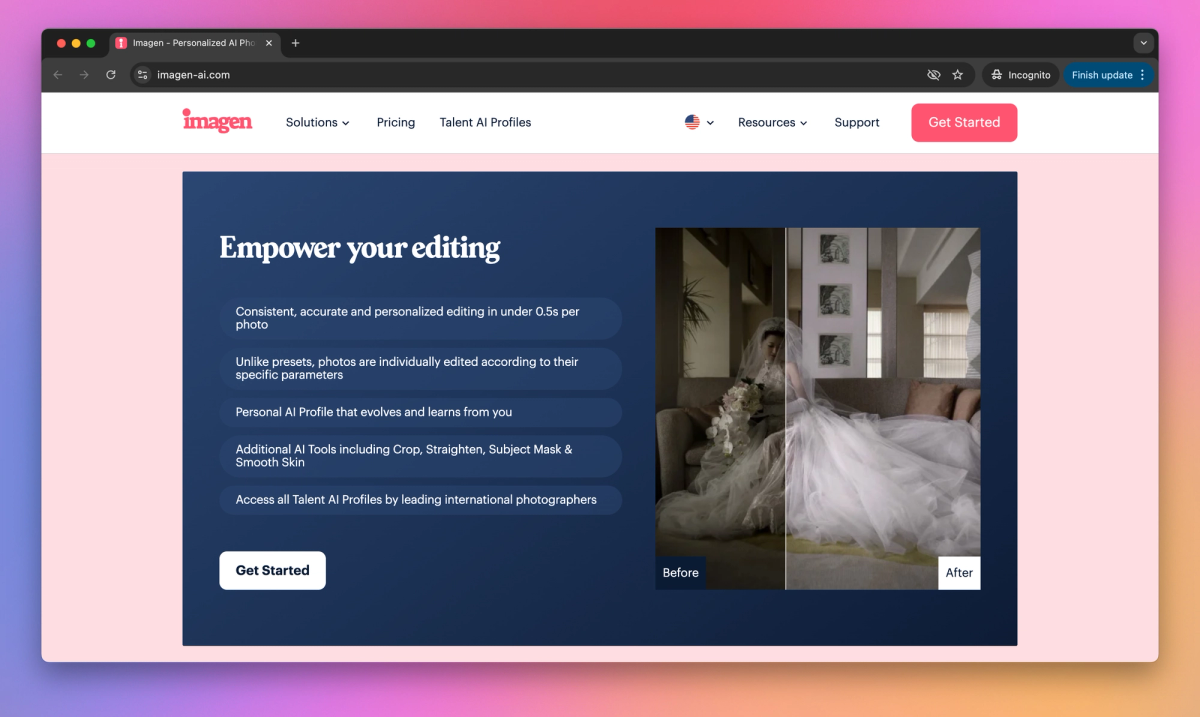The height and width of the screenshot is (717, 1200).
Task: Click the 'Unlike presets, photos are individually edited' item
Action: pyautogui.click(x=421, y=368)
